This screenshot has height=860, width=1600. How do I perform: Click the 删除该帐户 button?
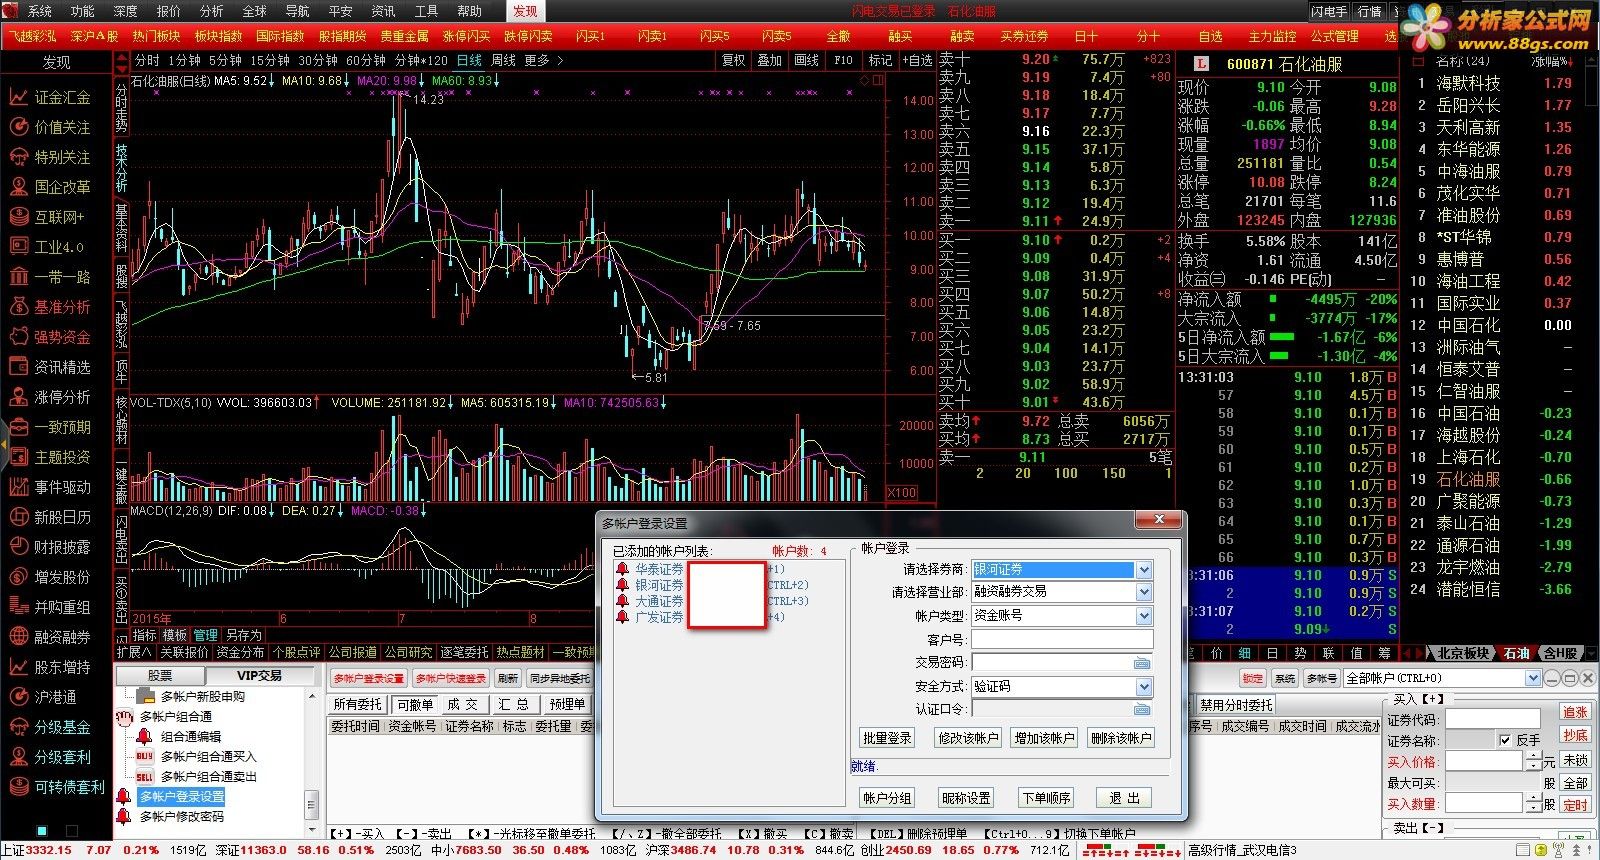pos(1120,738)
